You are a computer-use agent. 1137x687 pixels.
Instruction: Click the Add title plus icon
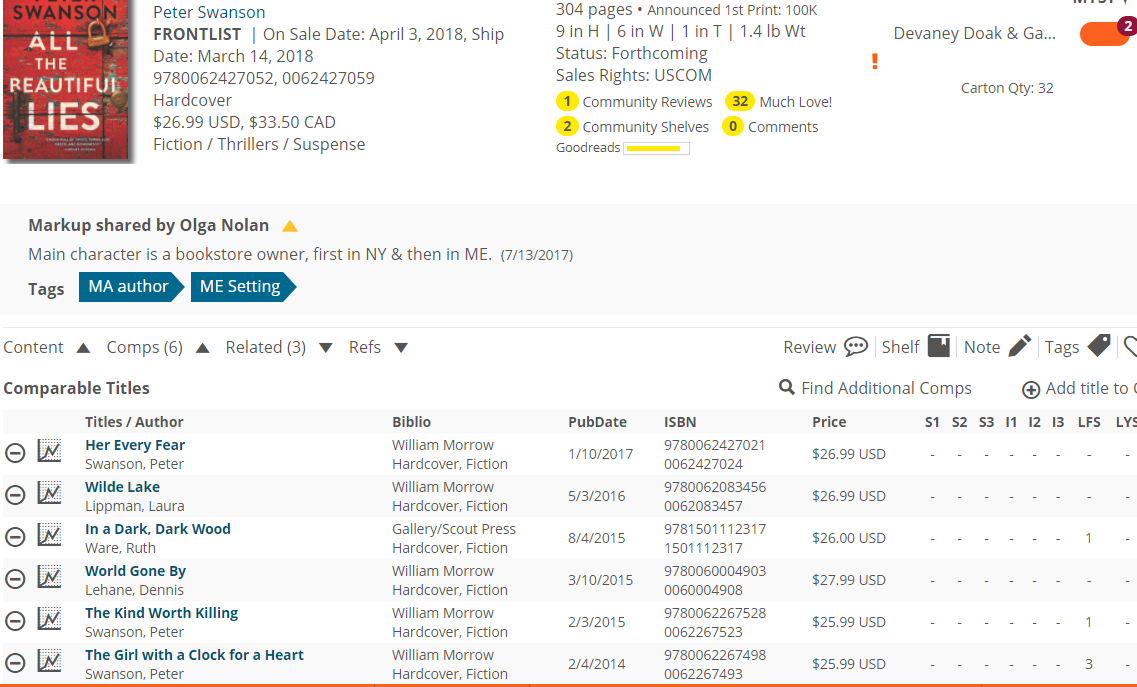tap(1030, 390)
